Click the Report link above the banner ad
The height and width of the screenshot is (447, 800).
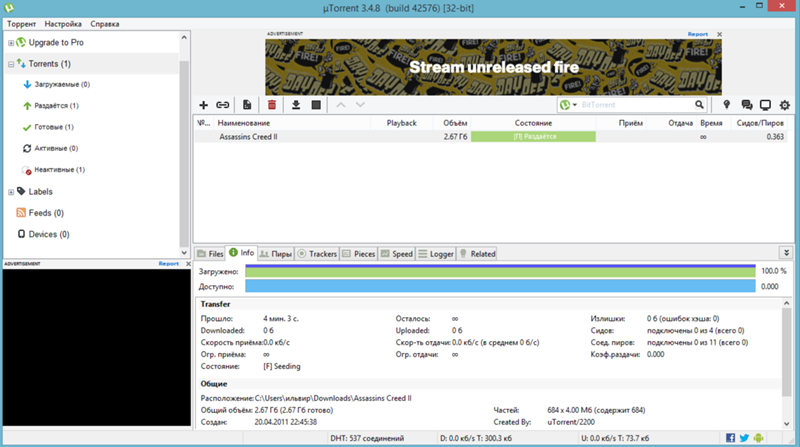point(697,34)
